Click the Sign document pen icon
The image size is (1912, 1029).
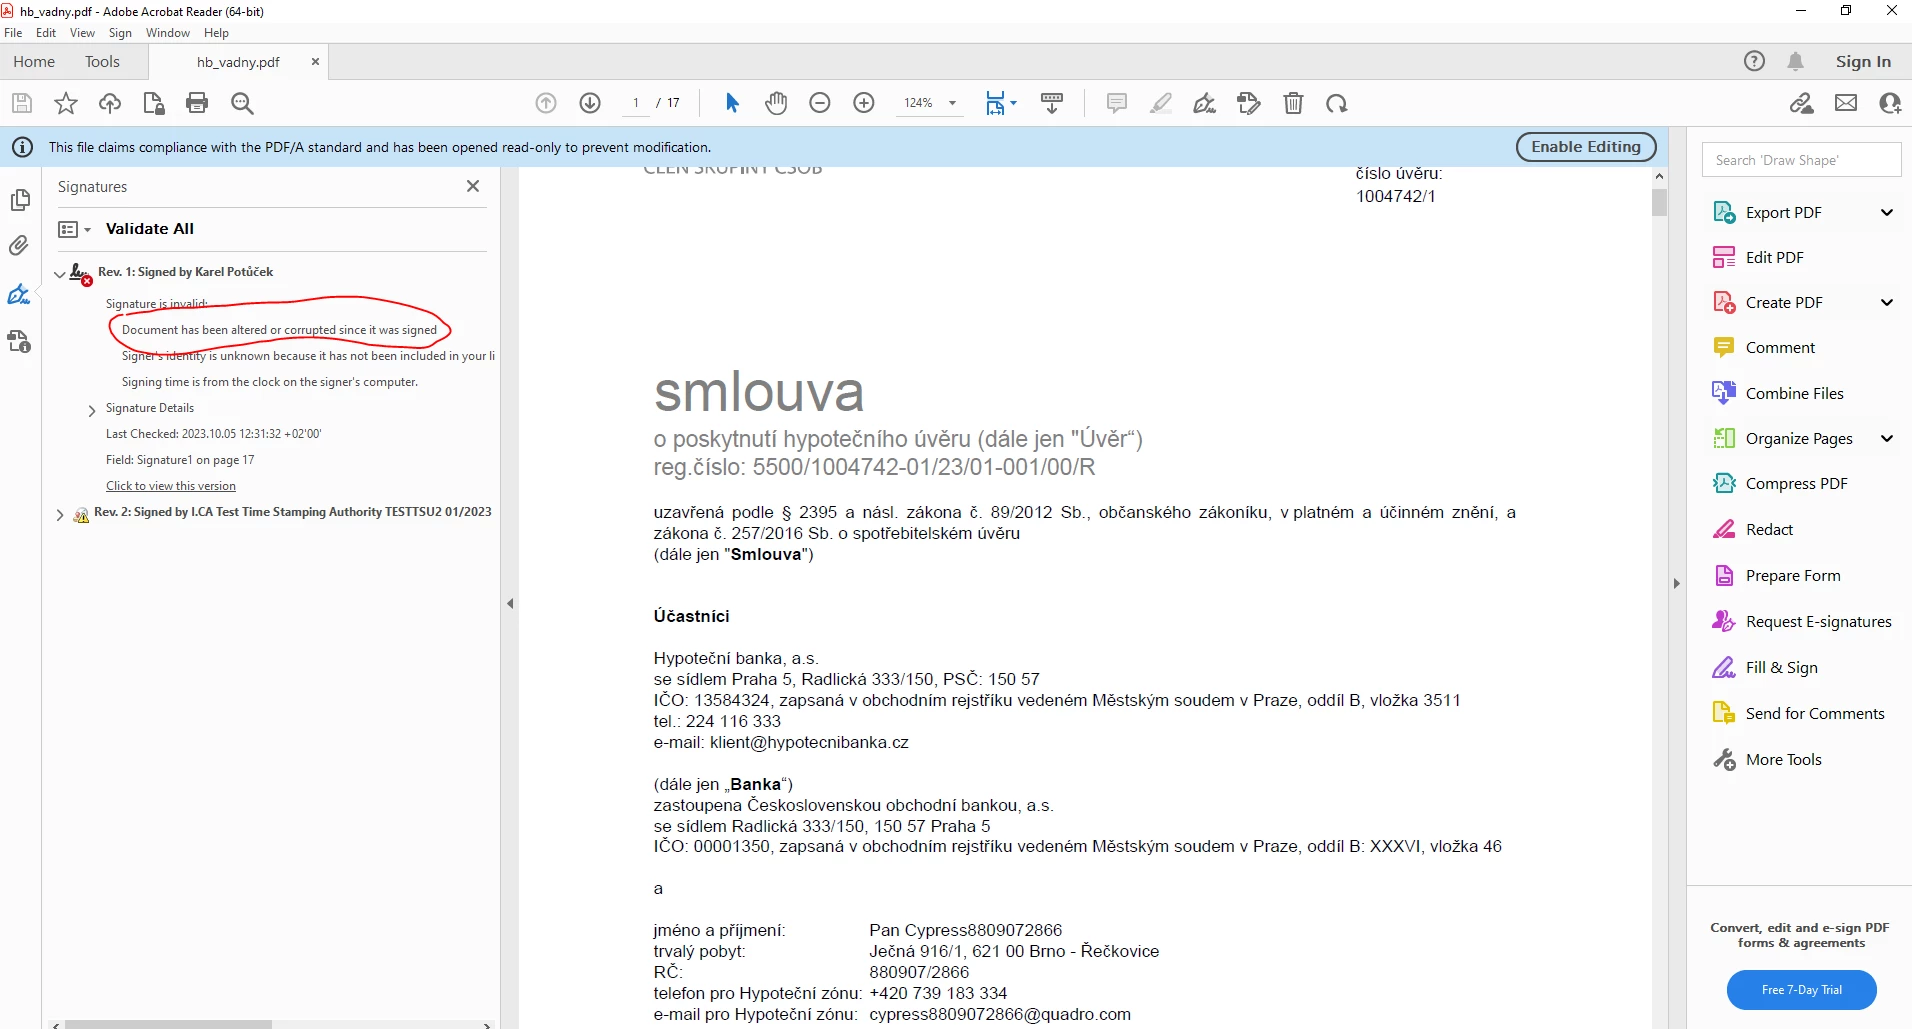(x=1205, y=103)
